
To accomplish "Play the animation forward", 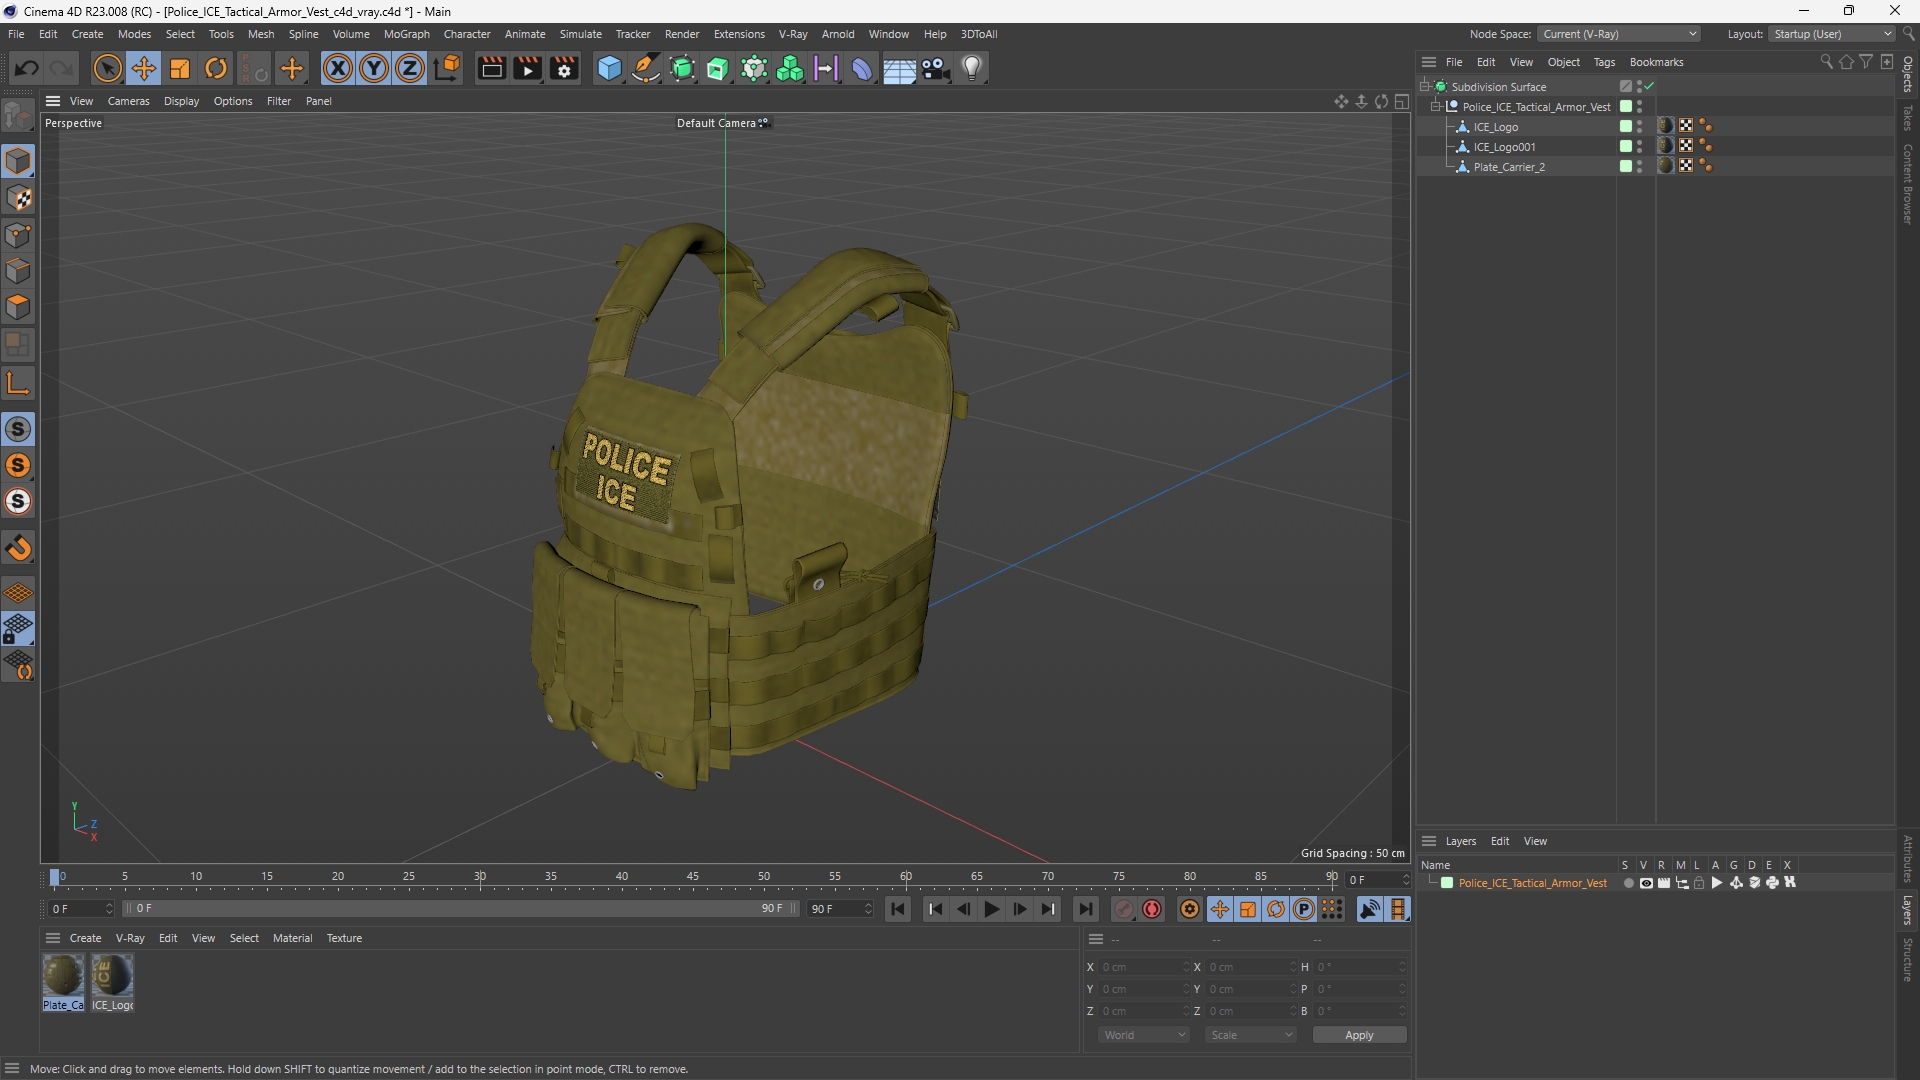I will pos(991,909).
